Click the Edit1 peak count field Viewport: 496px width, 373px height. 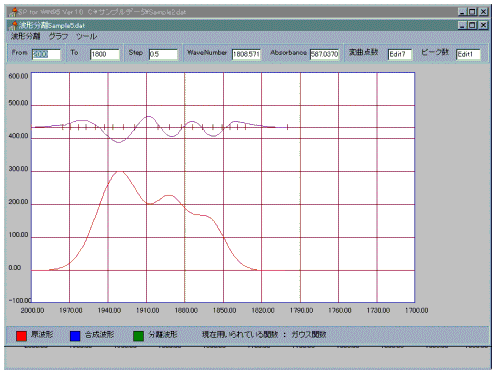(x=468, y=54)
